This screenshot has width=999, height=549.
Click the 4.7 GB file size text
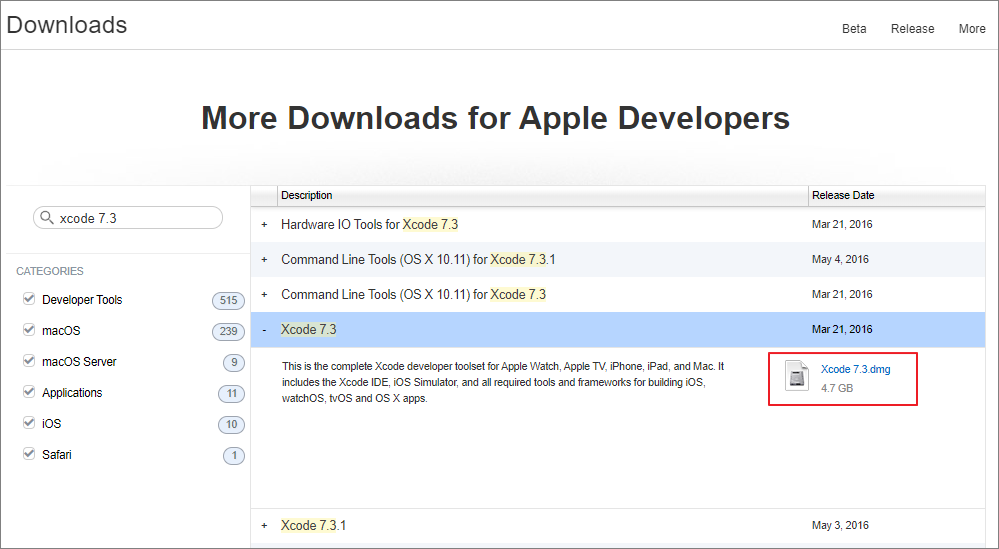tap(837, 388)
